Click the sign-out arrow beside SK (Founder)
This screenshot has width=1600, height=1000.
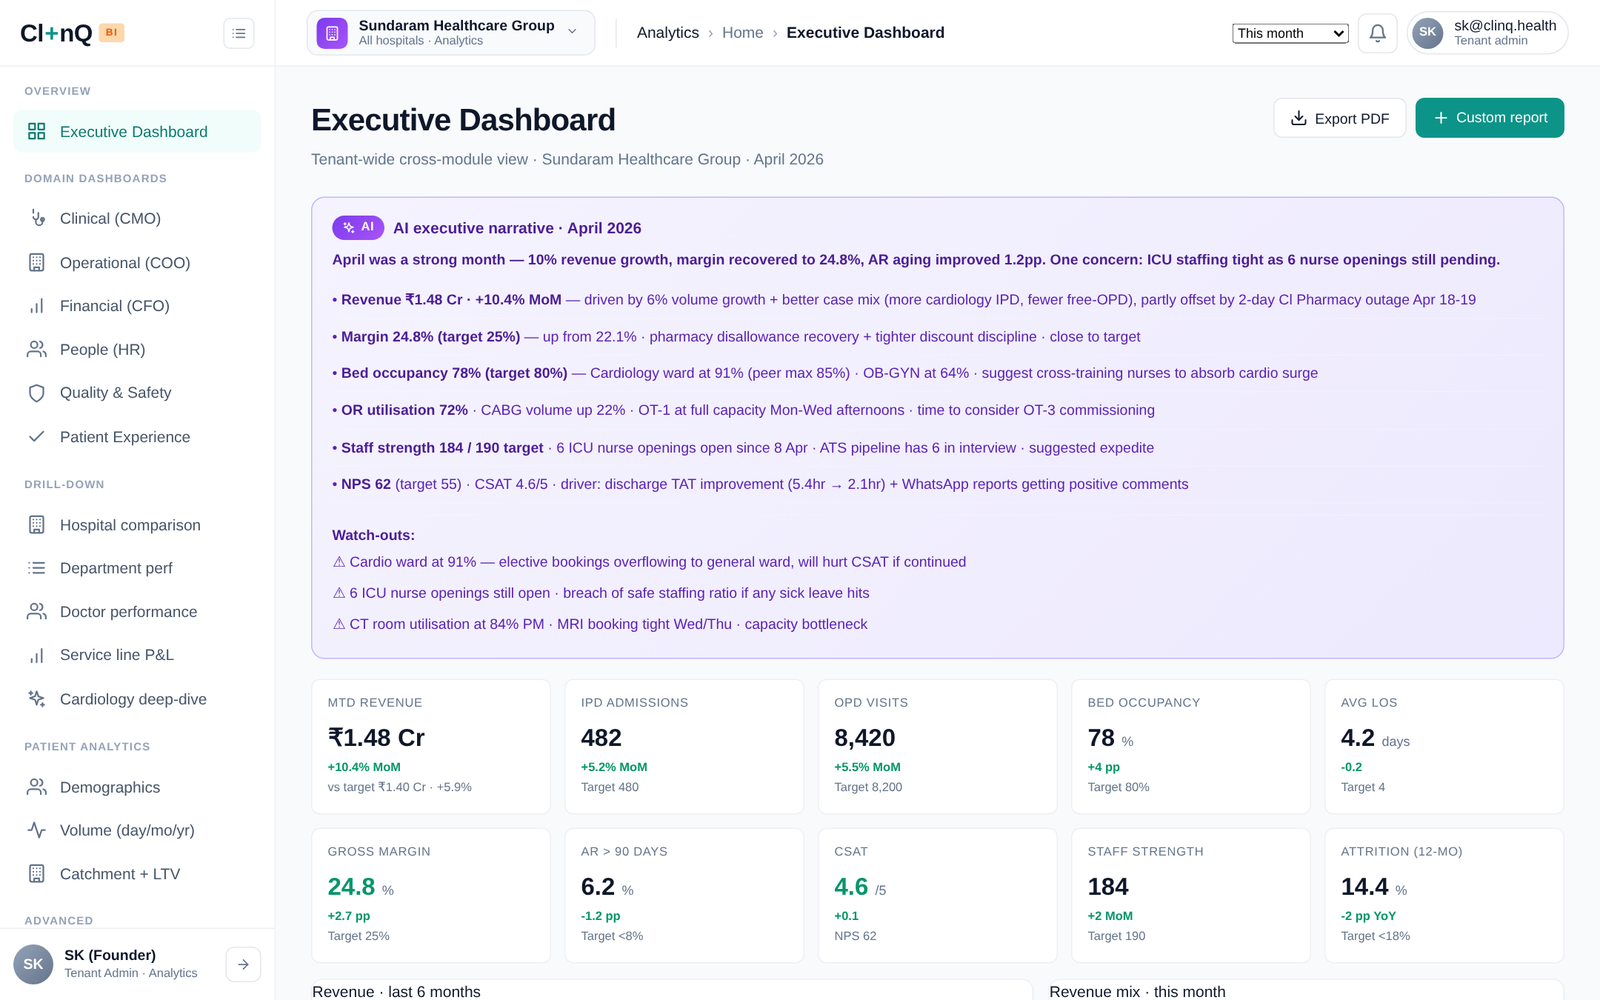[243, 964]
